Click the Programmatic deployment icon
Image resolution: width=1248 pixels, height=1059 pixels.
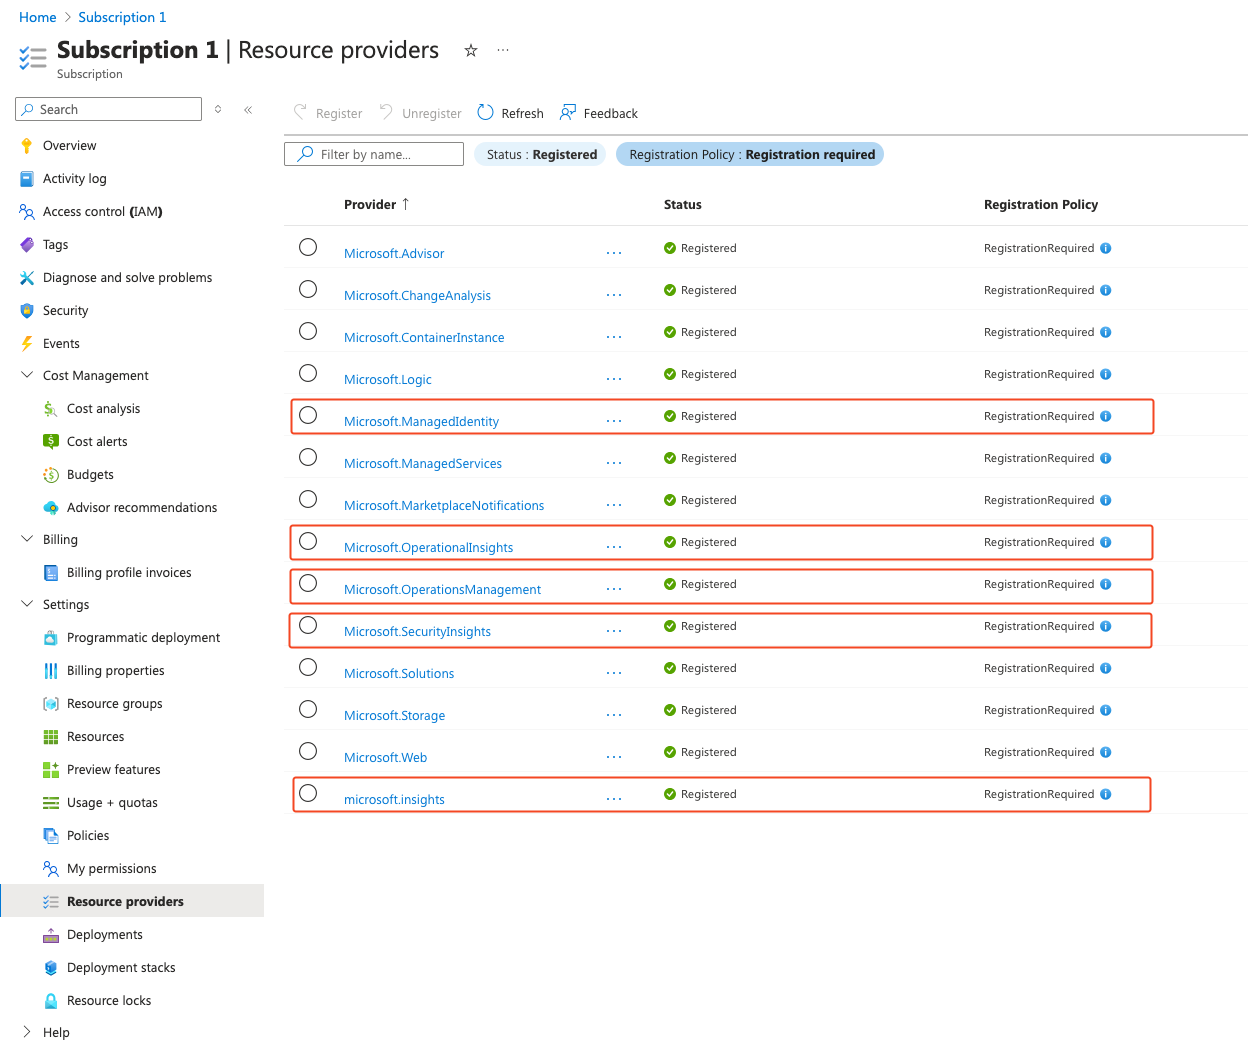tap(51, 638)
